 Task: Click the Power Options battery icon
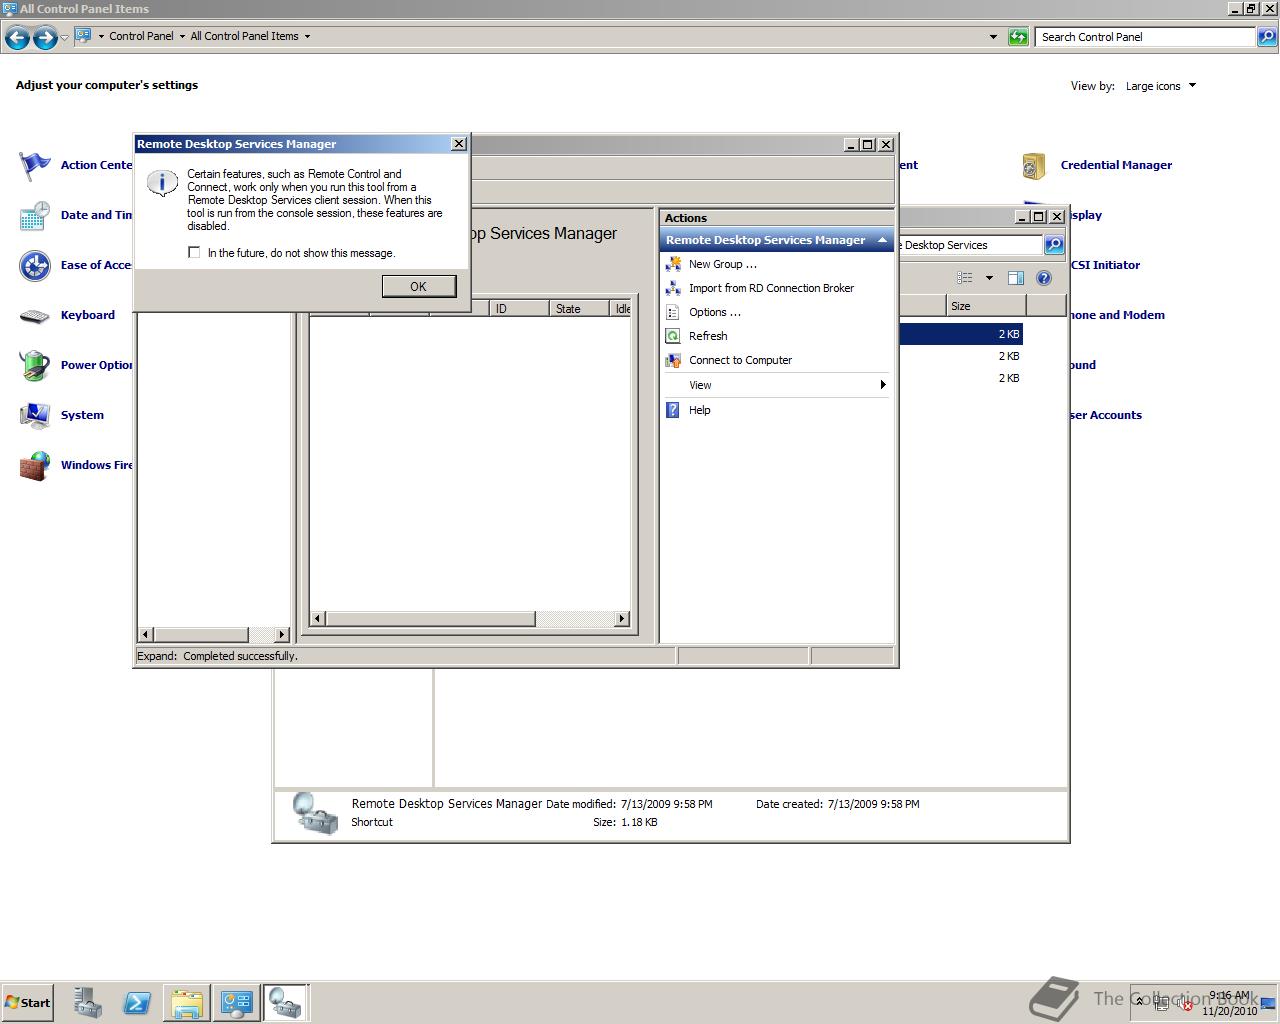tap(35, 365)
